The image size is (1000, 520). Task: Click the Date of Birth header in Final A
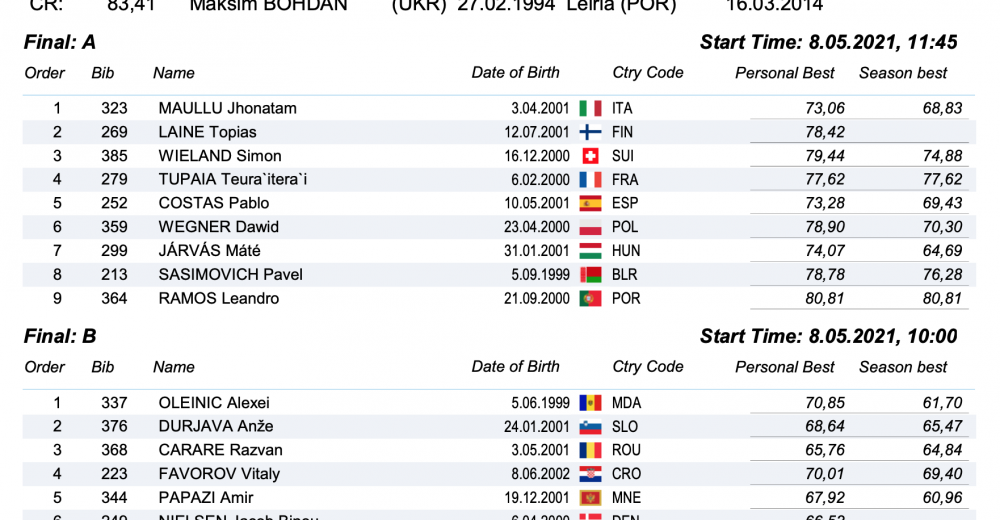(516, 73)
